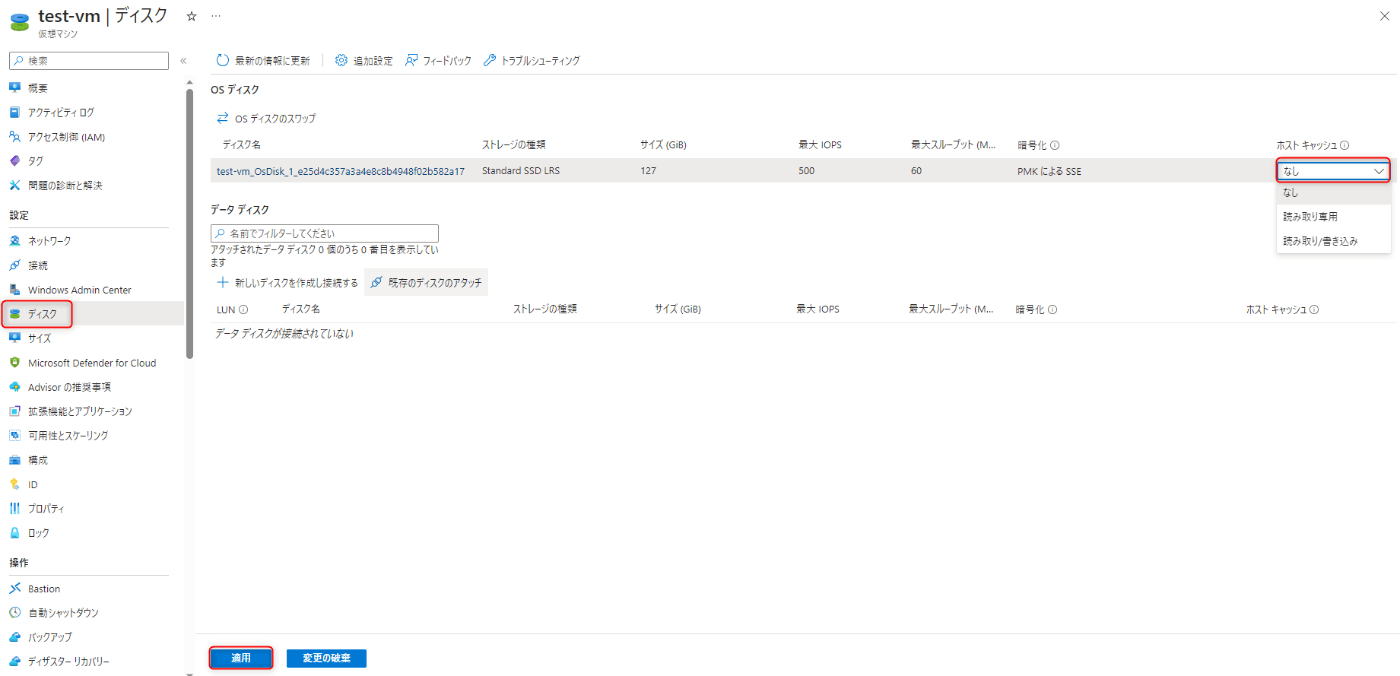Click the 名前でフィルターしてください filter field
This screenshot has height=676, width=1400.
(324, 233)
